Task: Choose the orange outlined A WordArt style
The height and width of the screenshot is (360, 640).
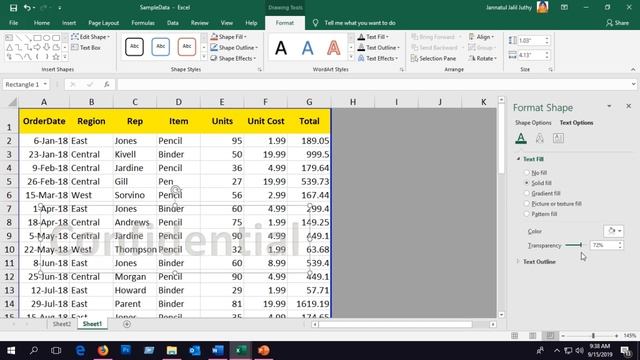Action: click(x=333, y=48)
